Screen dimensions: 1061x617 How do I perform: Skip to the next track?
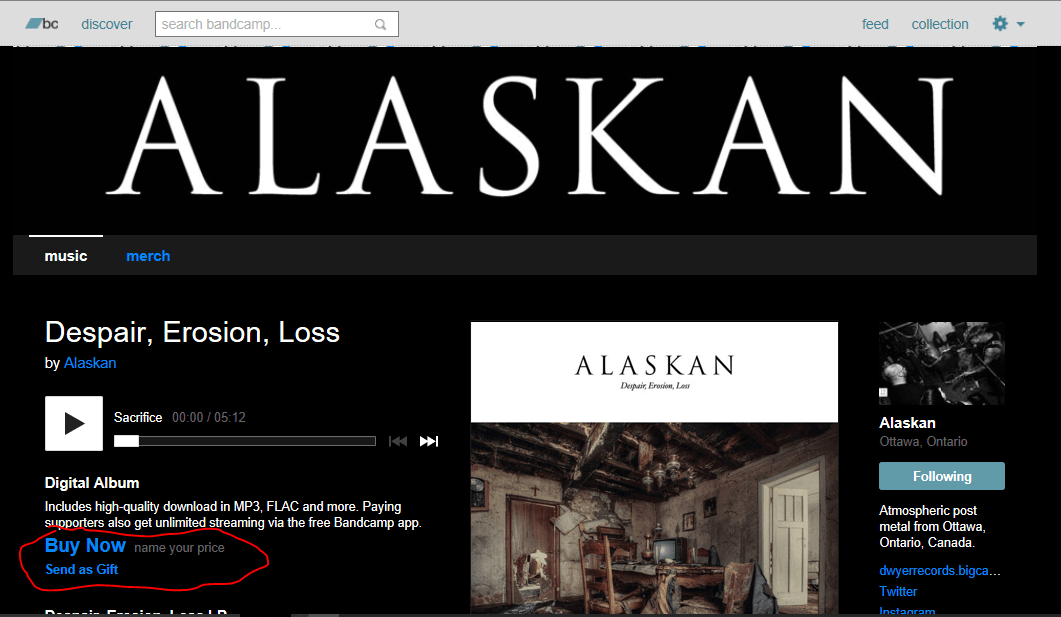click(429, 441)
